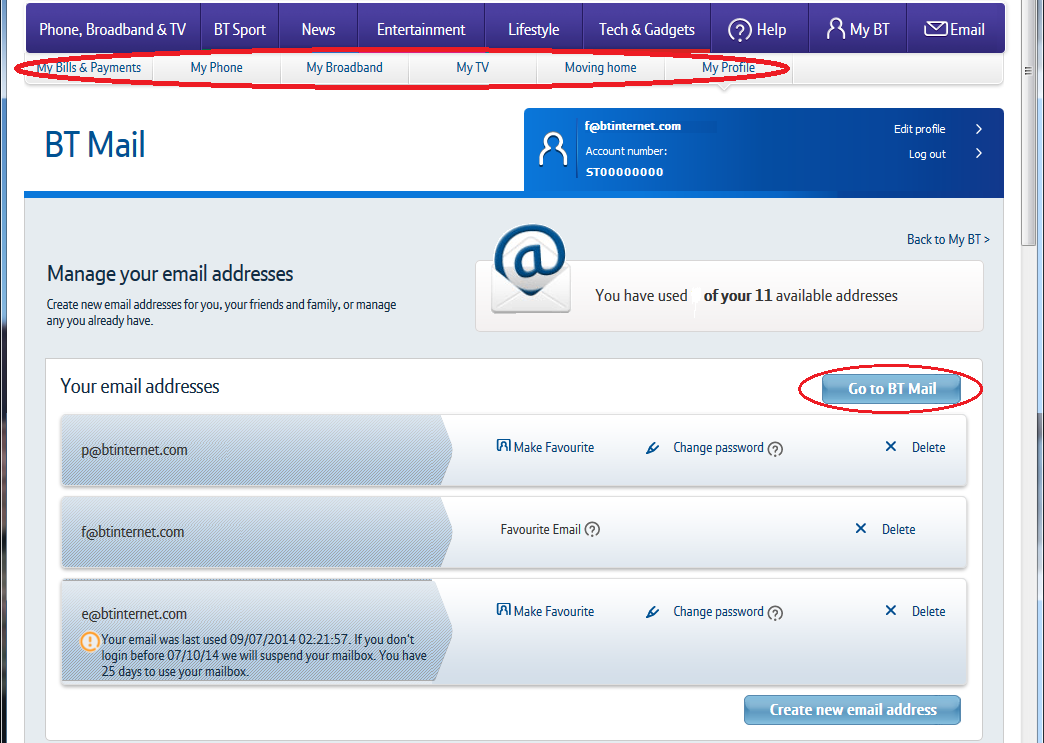Expand the Edit profile chevron arrow
This screenshot has height=743, width=1044.
coord(978,129)
